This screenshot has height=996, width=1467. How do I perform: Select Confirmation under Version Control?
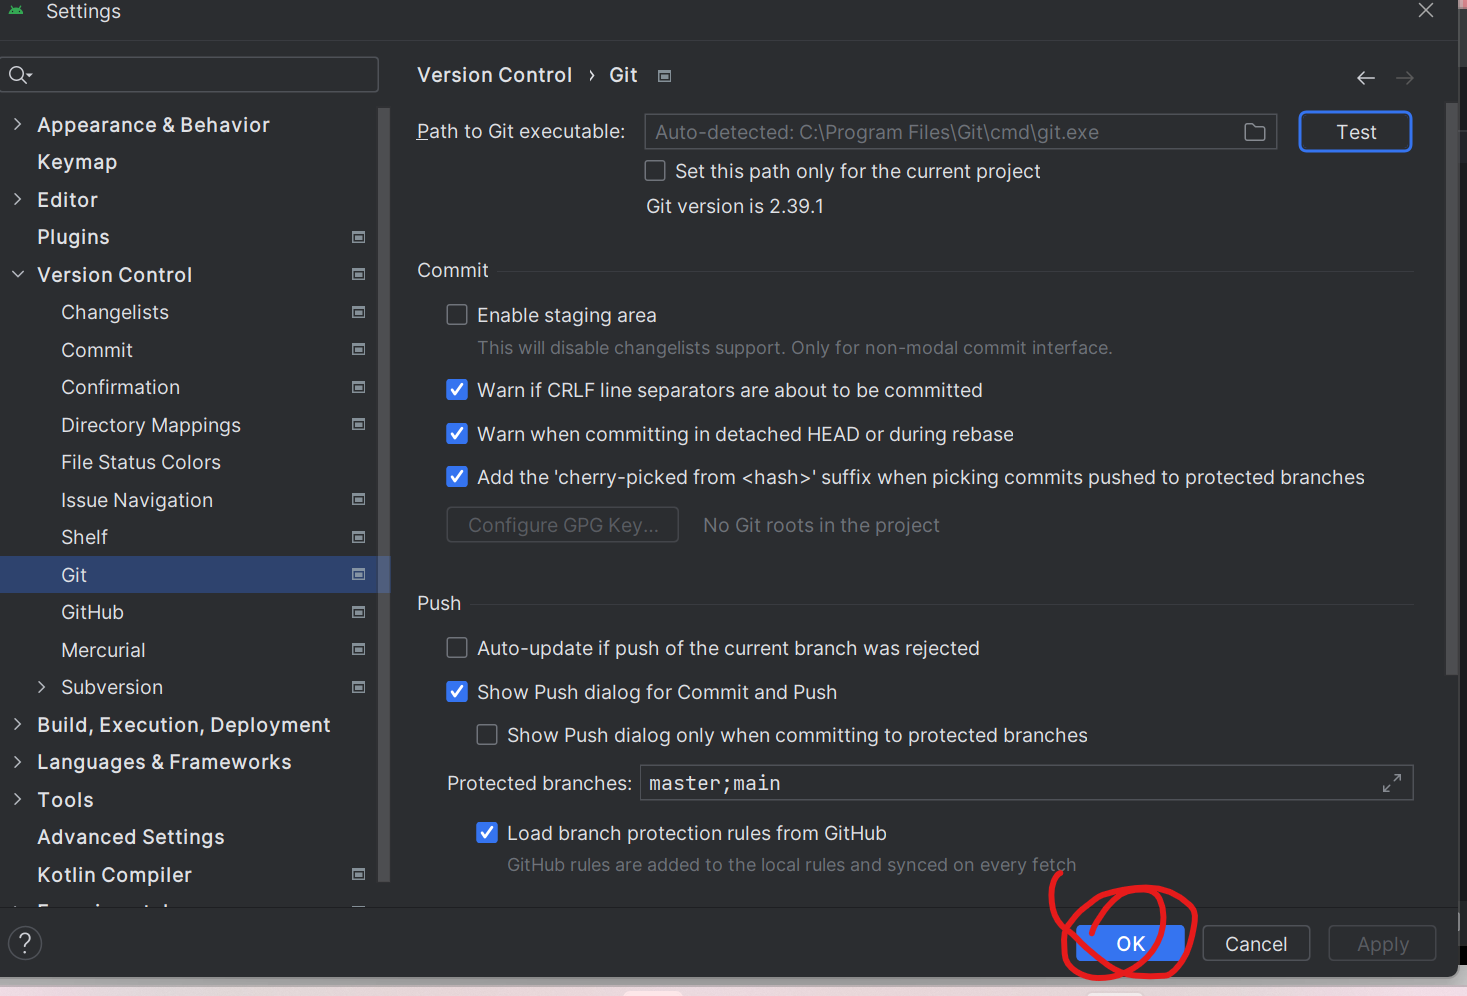[120, 387]
